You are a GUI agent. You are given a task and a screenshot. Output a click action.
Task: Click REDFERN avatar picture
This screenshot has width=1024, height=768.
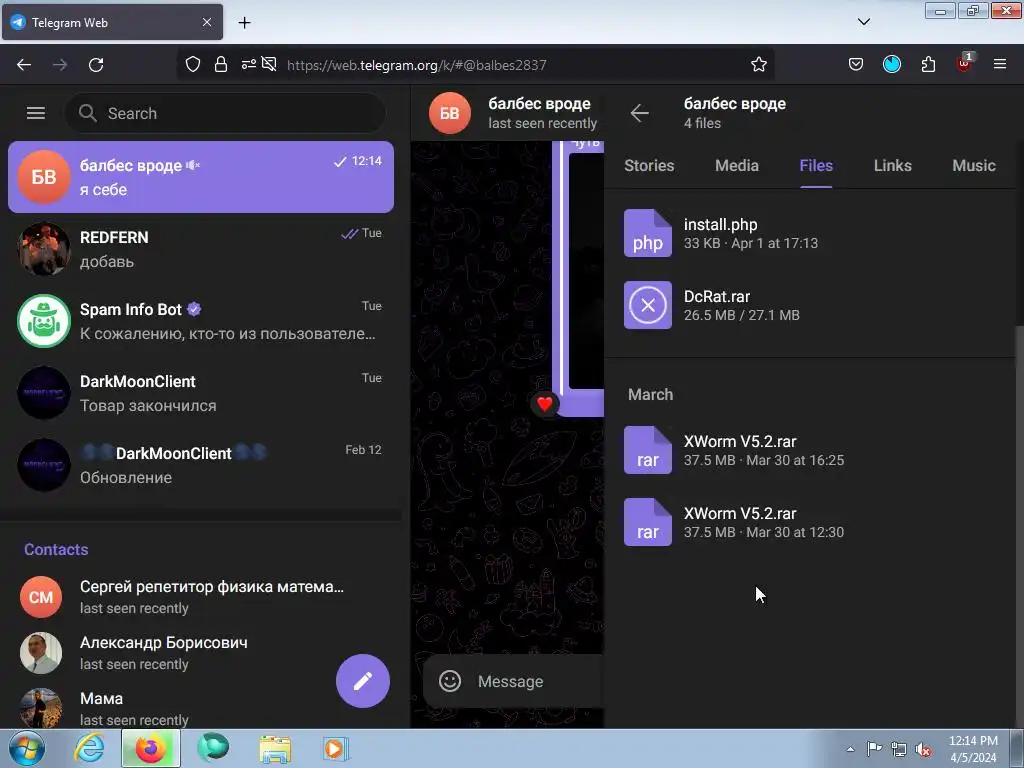[x=44, y=249]
